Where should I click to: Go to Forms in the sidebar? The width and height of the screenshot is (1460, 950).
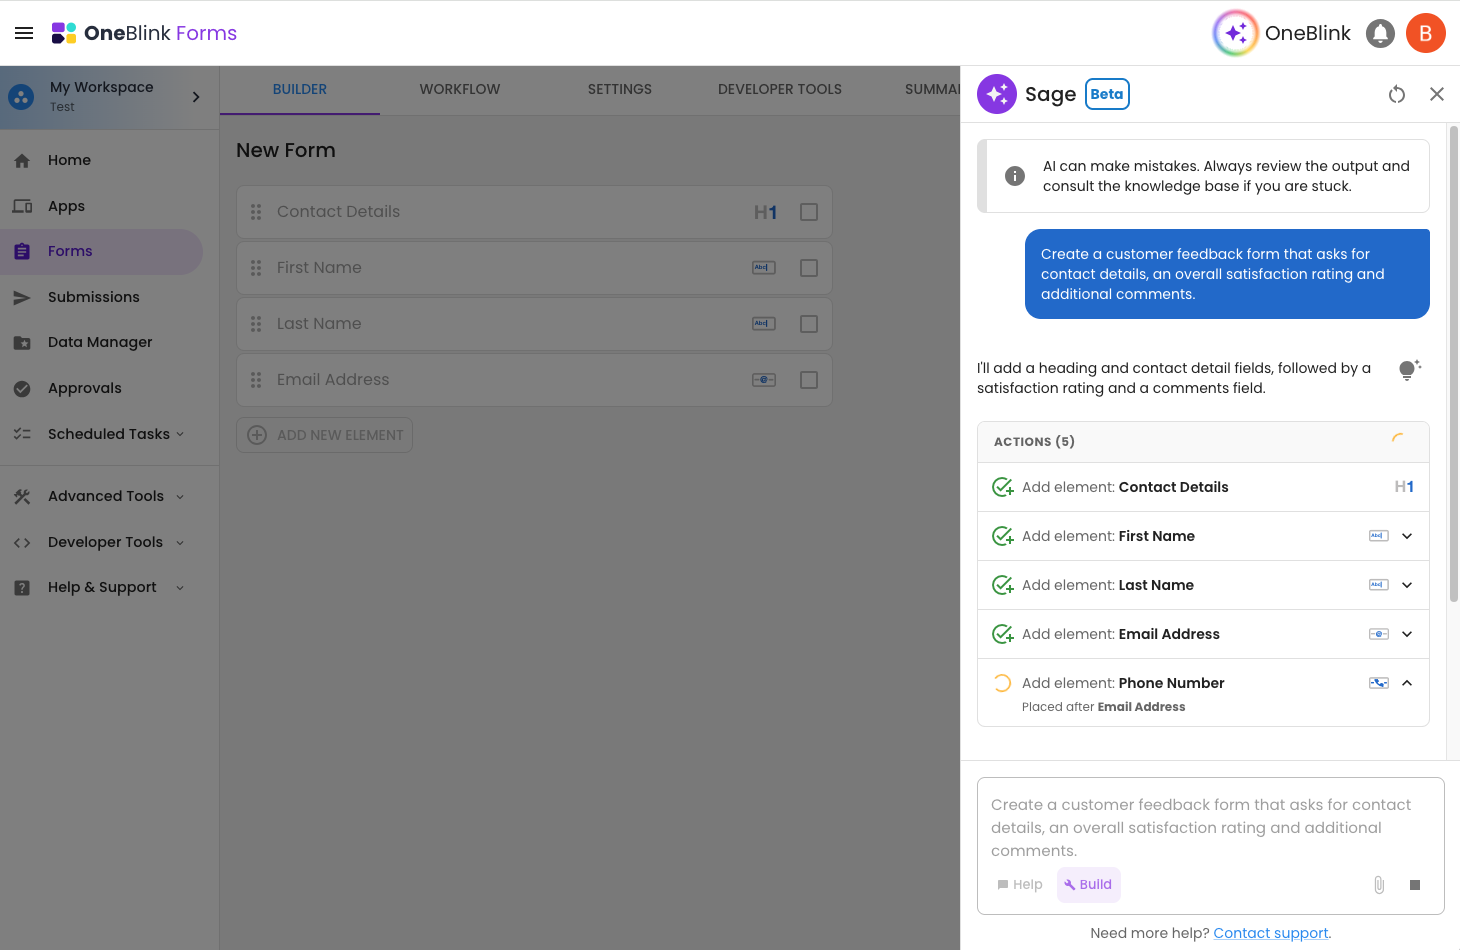click(x=101, y=251)
